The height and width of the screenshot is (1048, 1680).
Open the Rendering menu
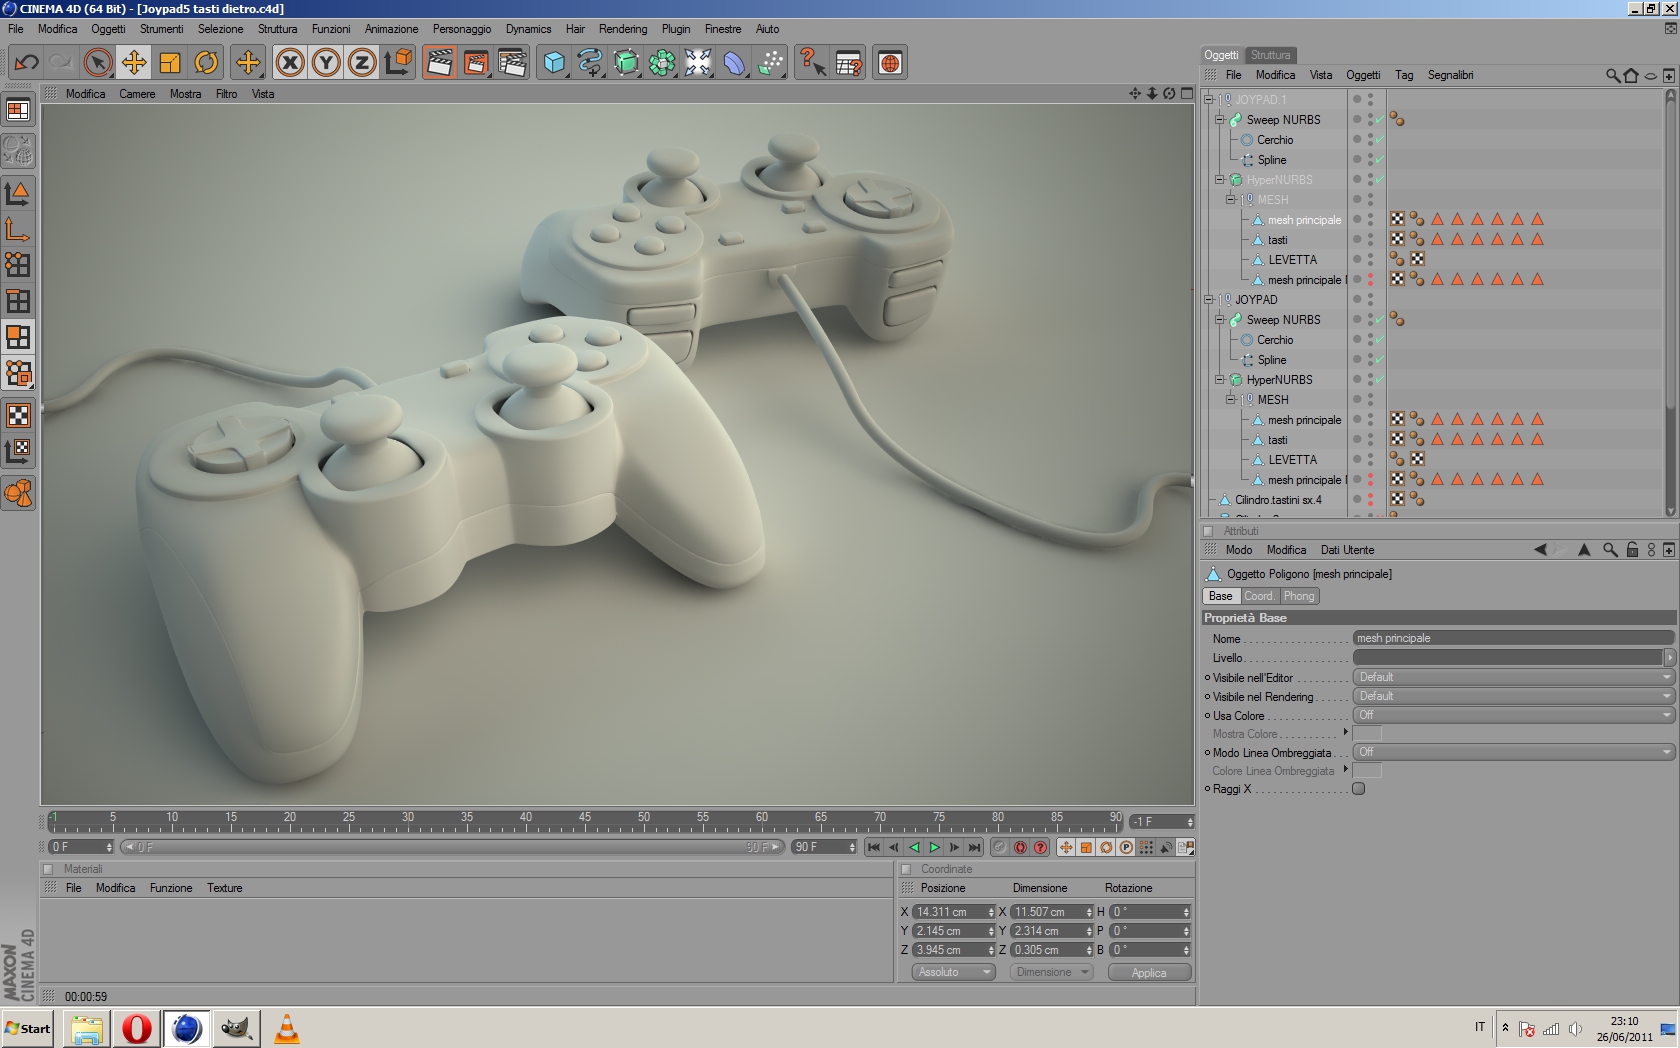click(x=623, y=29)
